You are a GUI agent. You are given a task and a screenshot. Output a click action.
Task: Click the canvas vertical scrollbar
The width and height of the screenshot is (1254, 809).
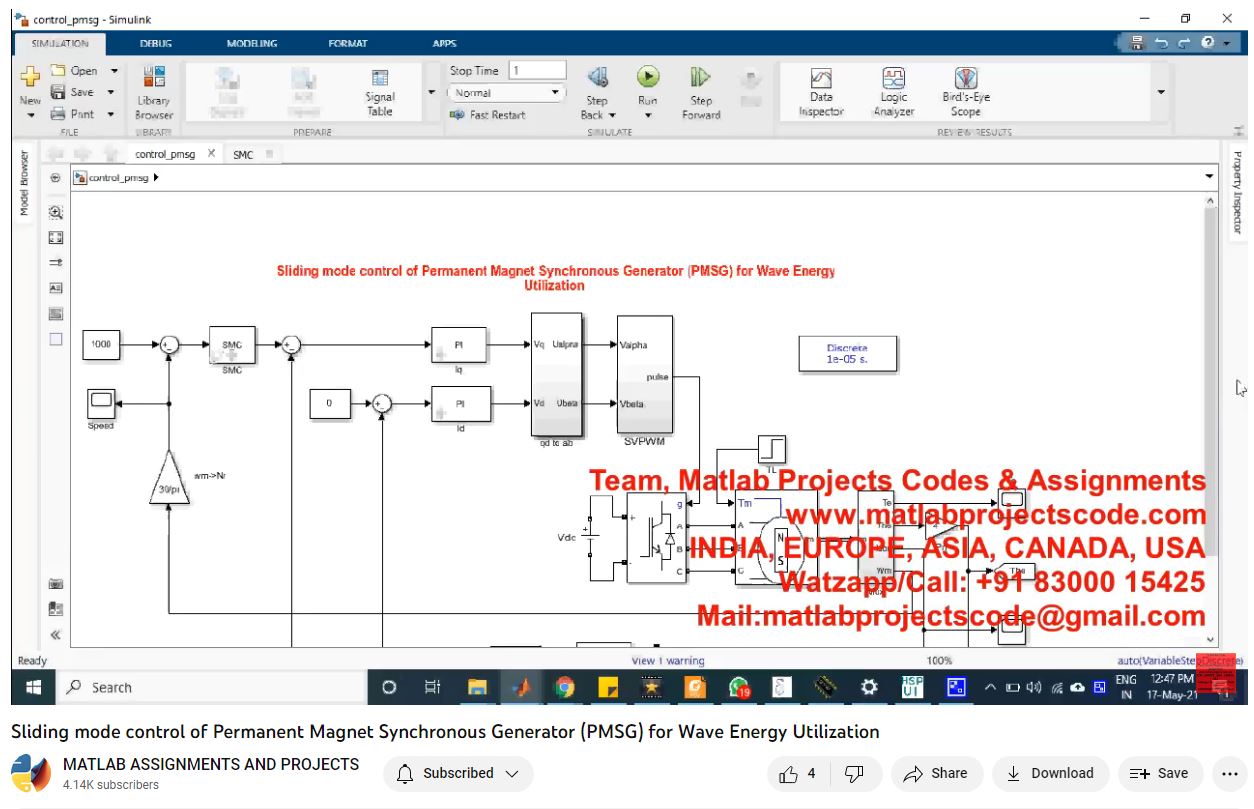(x=1210, y=380)
